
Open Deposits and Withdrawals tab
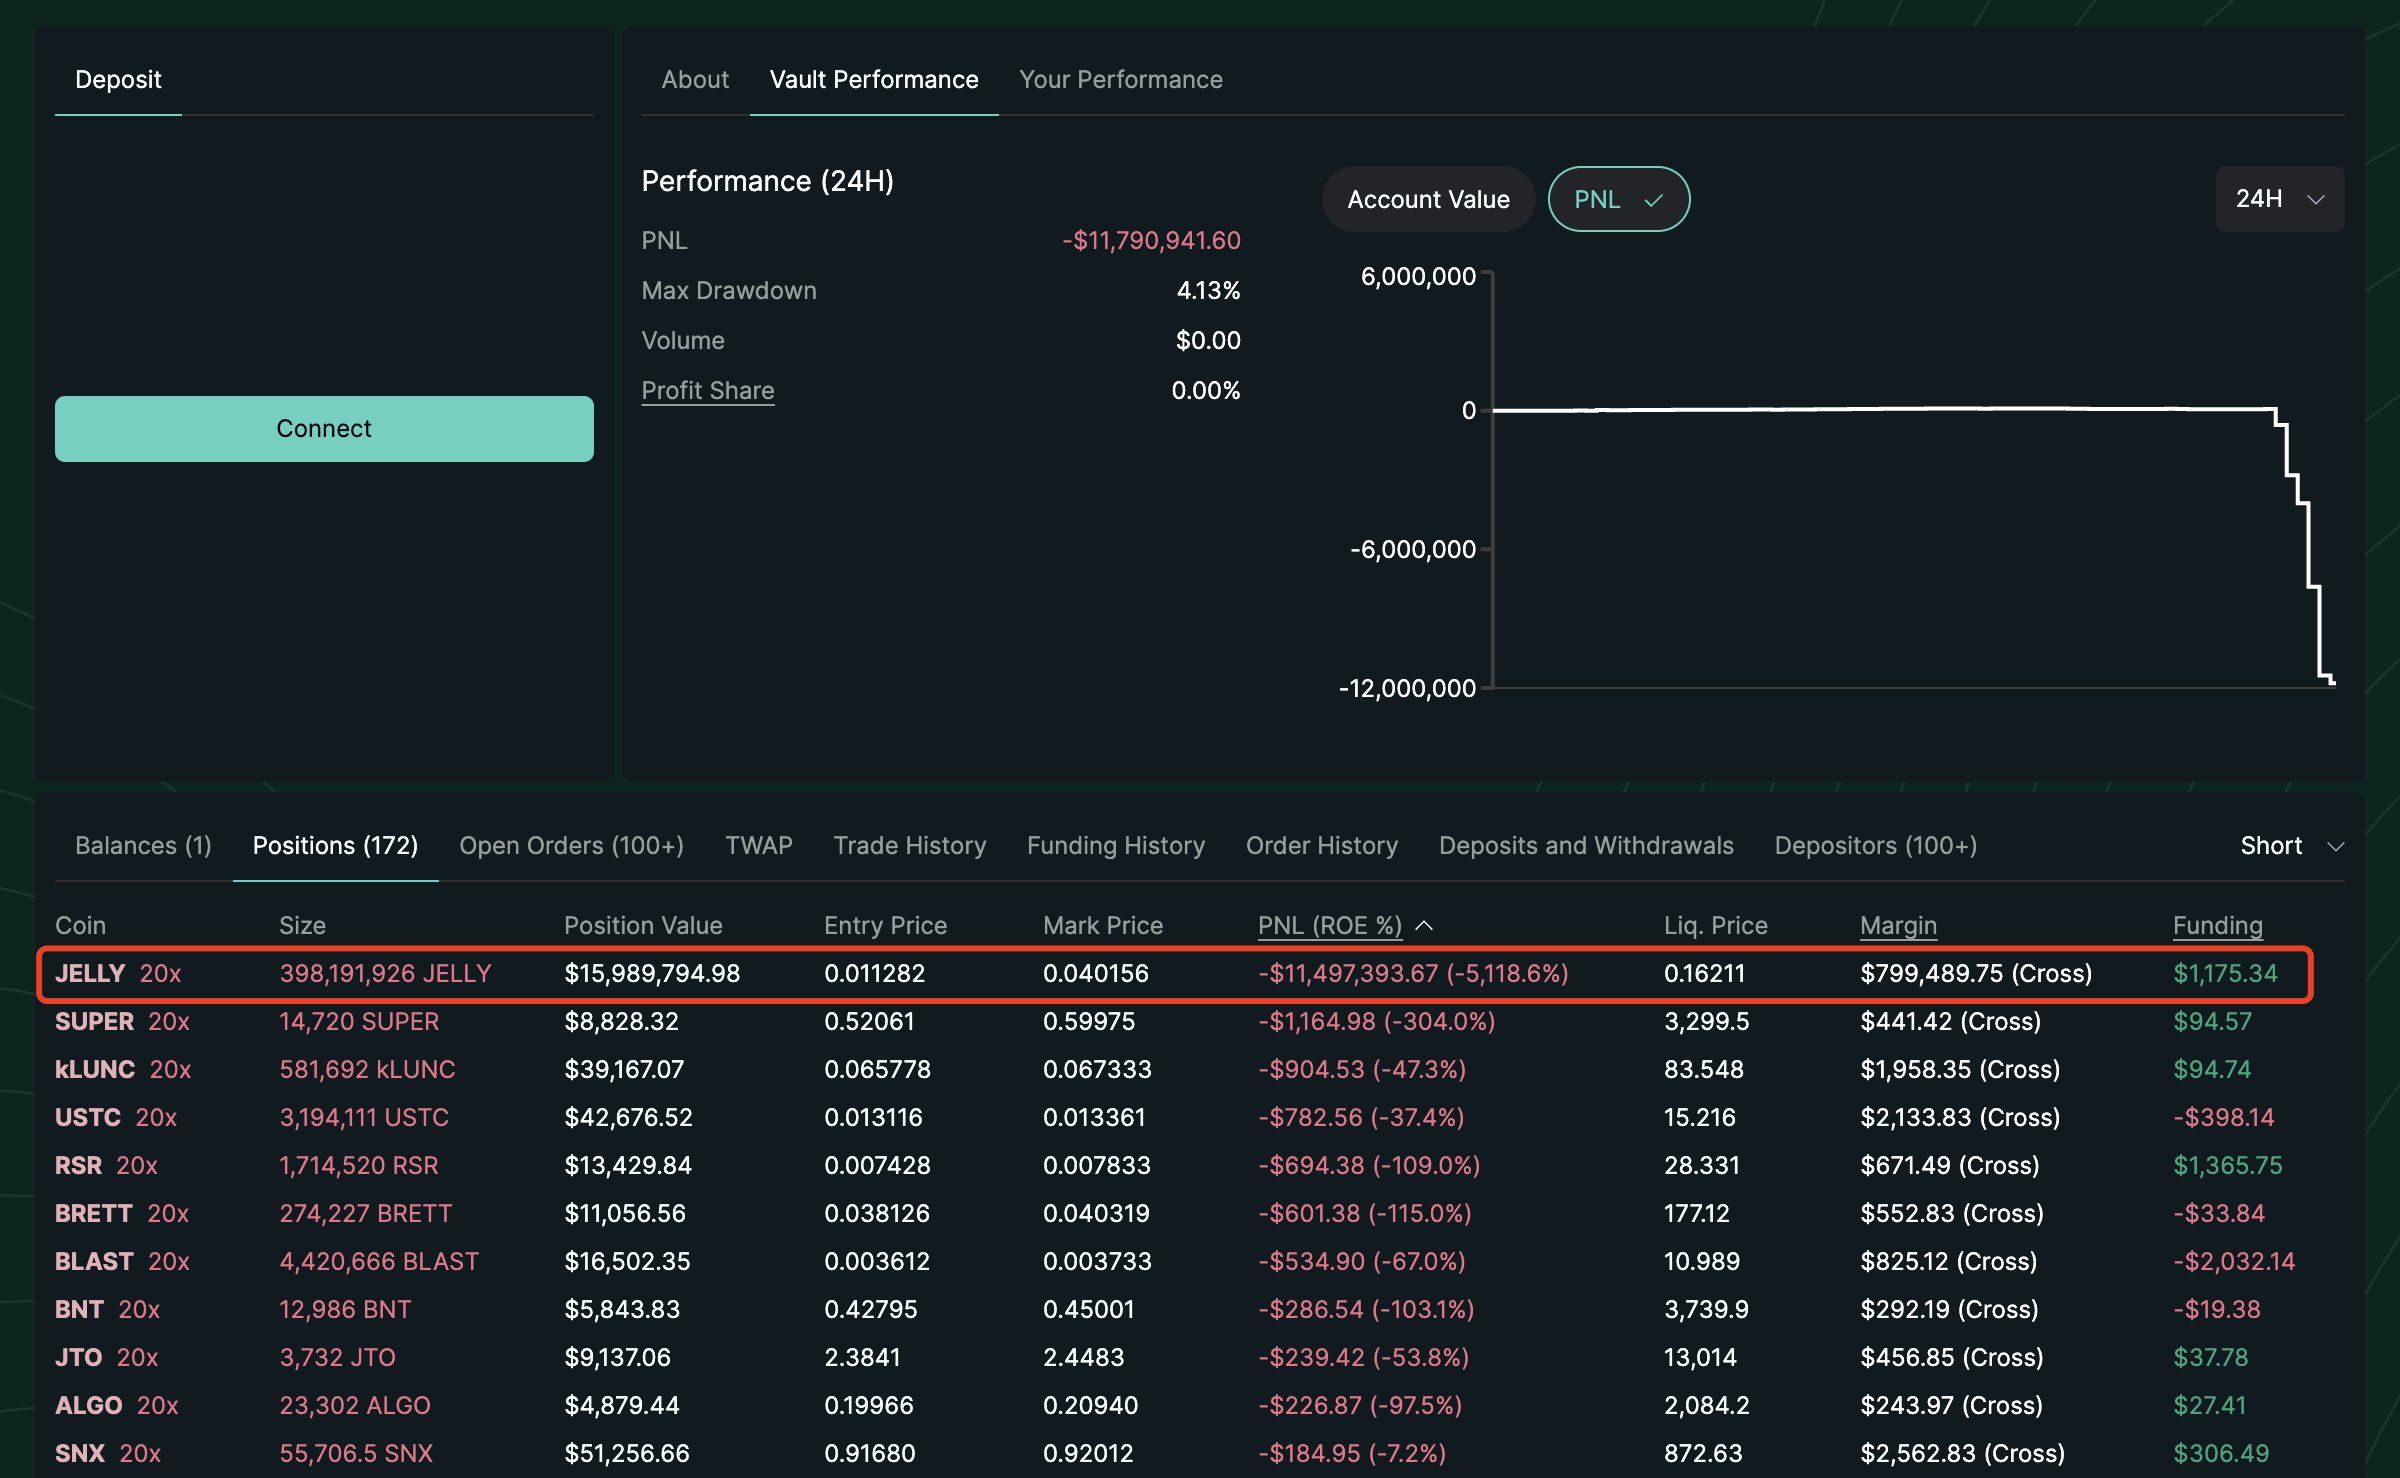pos(1585,846)
